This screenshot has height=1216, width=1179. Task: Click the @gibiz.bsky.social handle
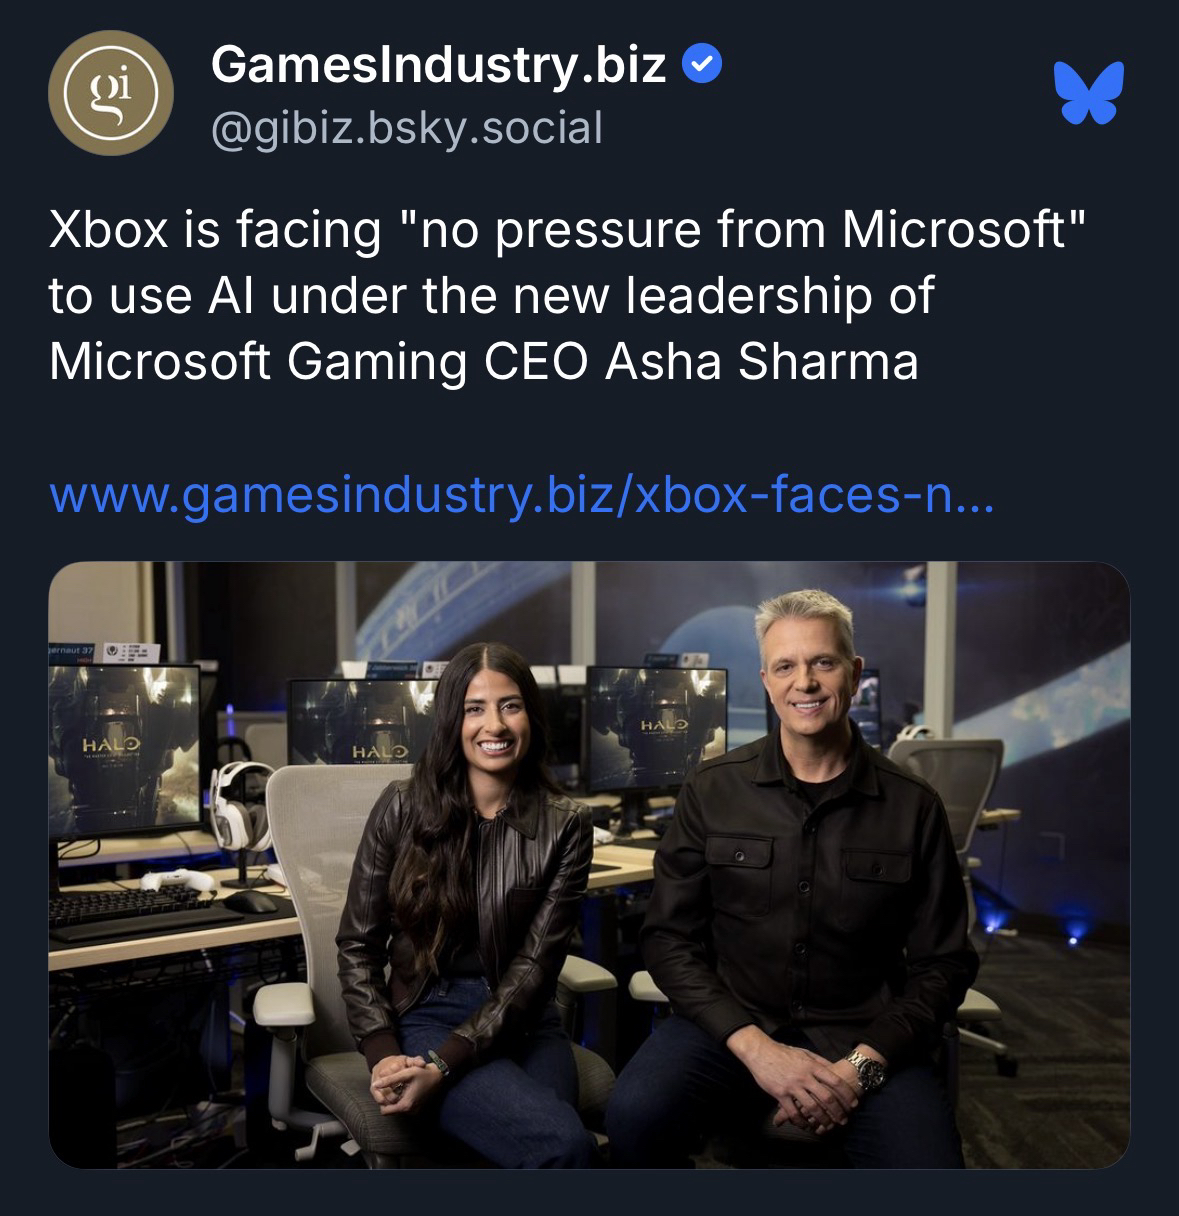tap(406, 127)
